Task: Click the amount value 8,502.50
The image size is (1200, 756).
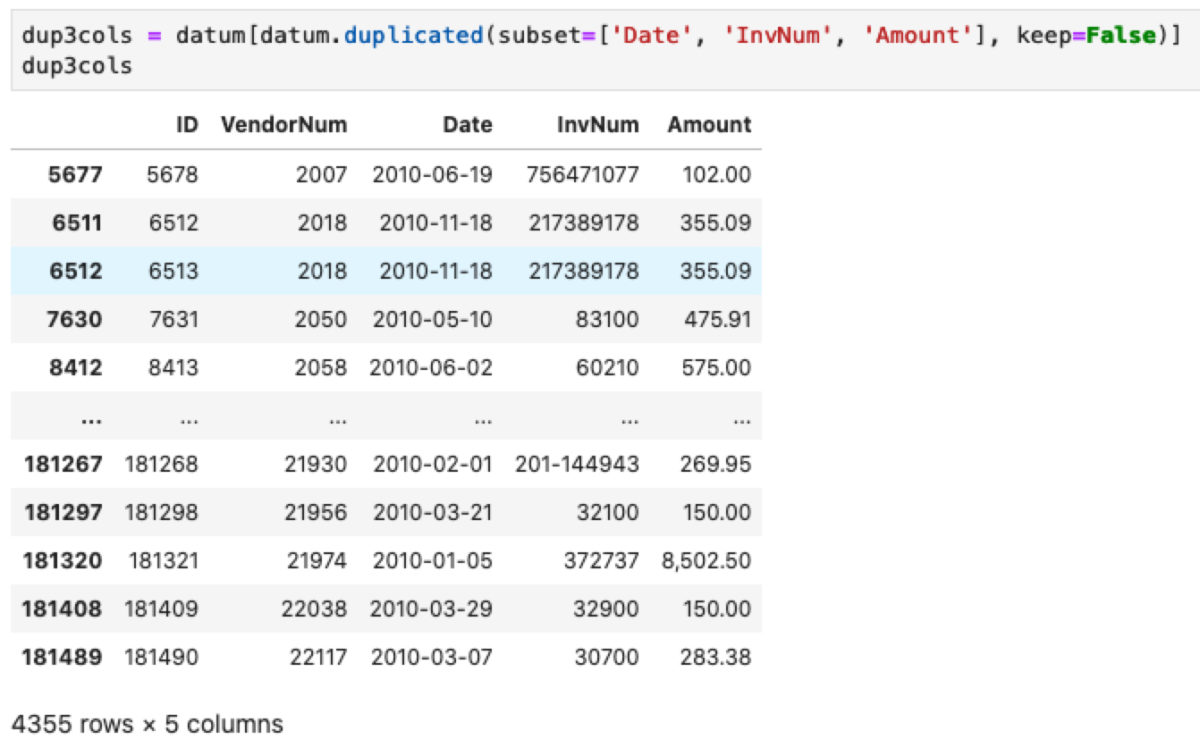Action: [706, 561]
